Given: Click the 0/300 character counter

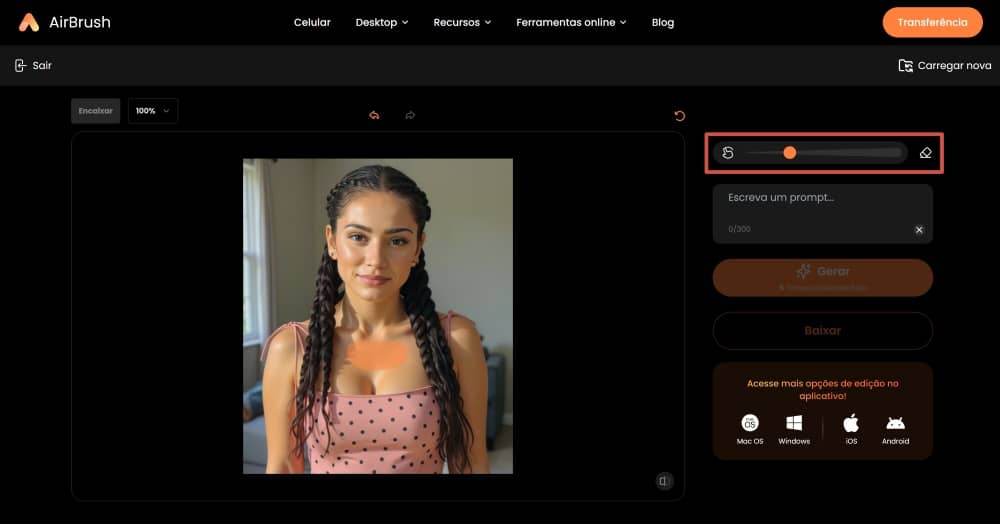Looking at the screenshot, I should (739, 229).
